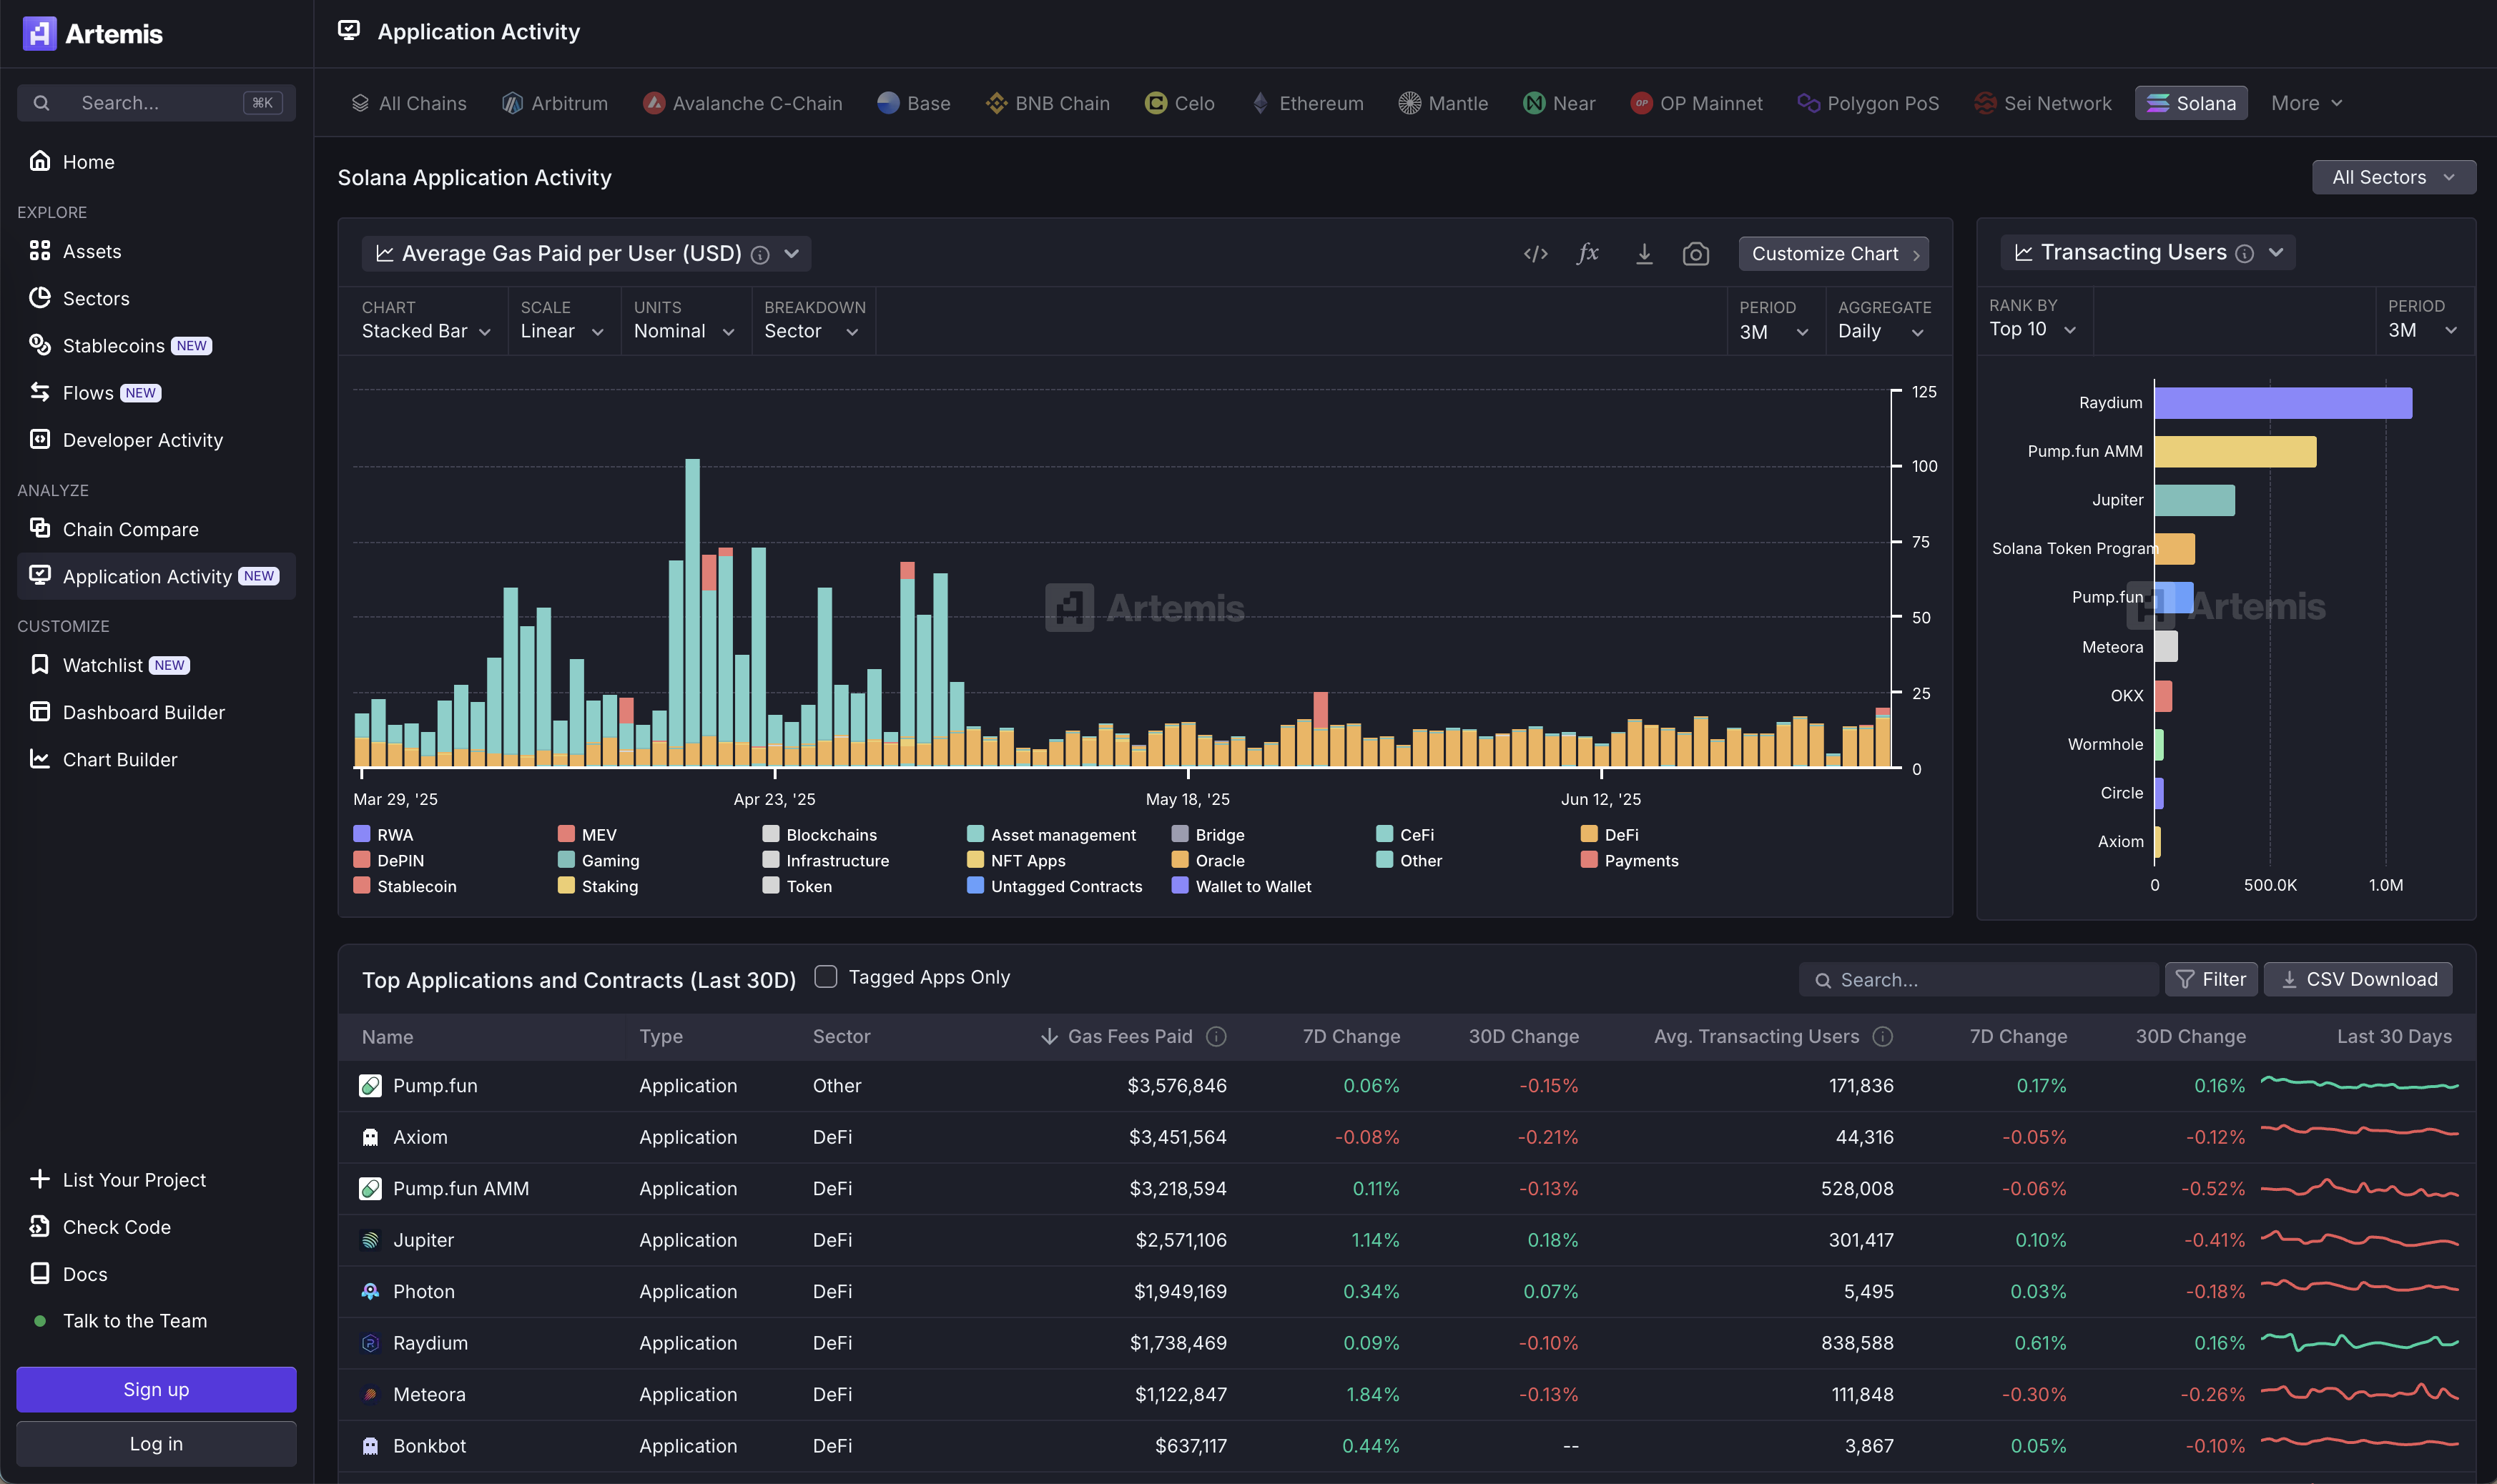Click the Jupiter app logo in table
2497x1484 pixels.
coord(370,1239)
